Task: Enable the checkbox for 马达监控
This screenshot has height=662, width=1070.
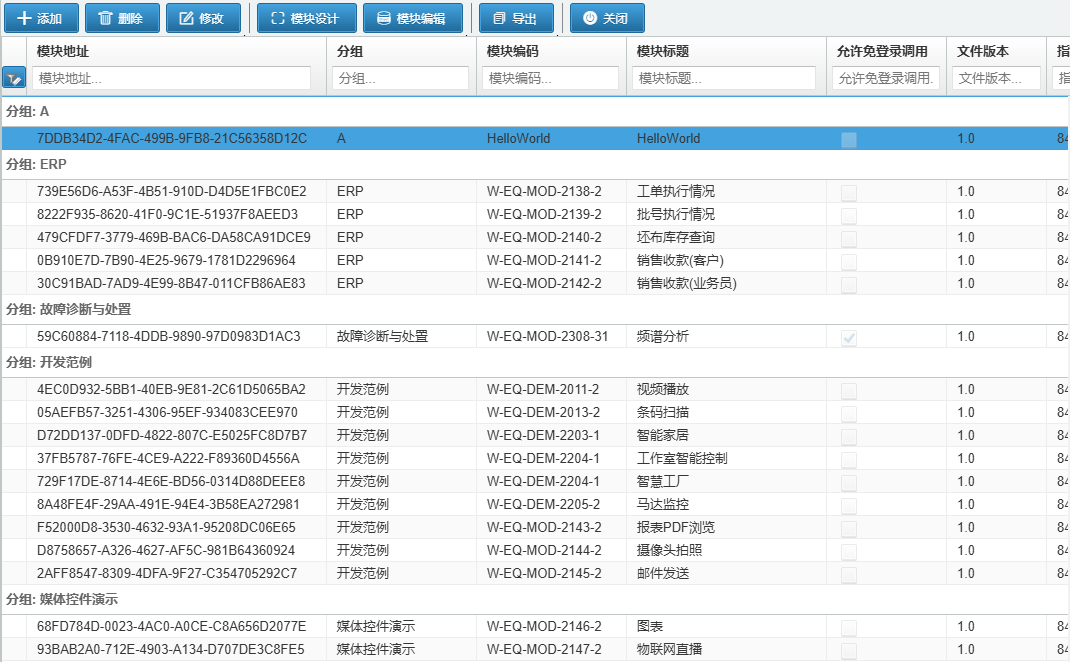Action: [x=849, y=505]
